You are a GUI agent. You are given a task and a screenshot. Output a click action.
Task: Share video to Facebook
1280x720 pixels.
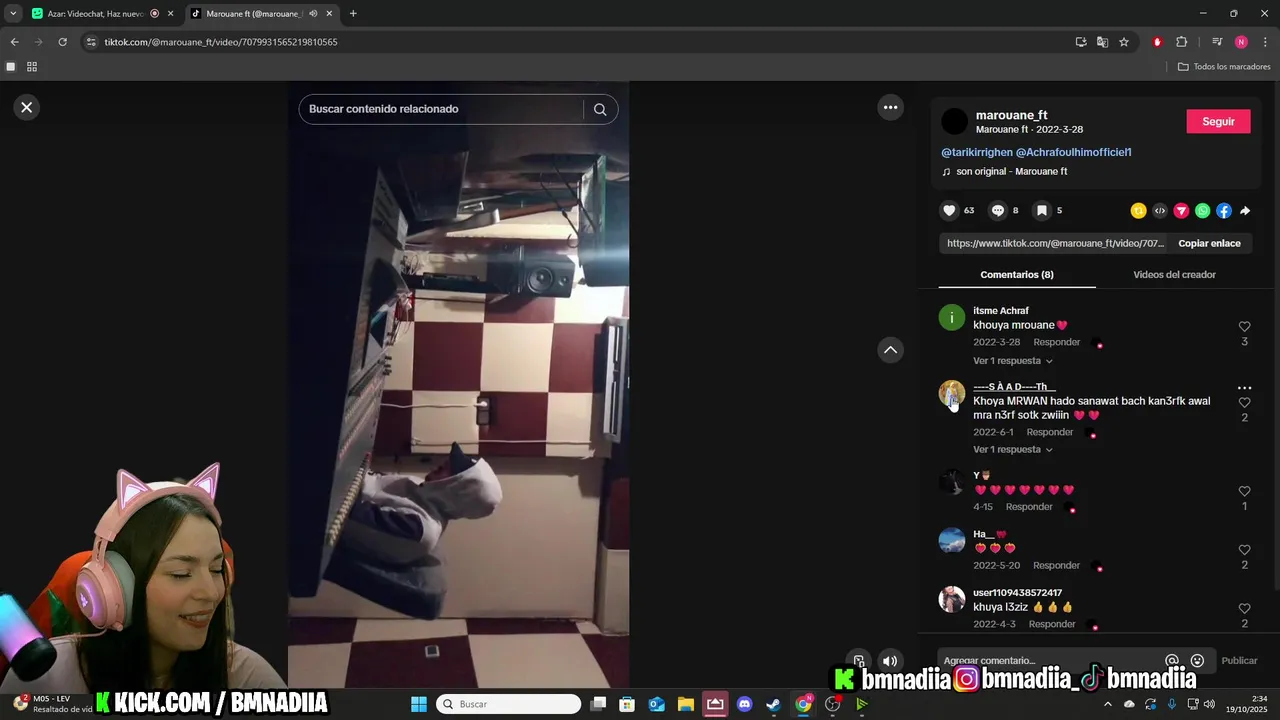coord(1224,211)
